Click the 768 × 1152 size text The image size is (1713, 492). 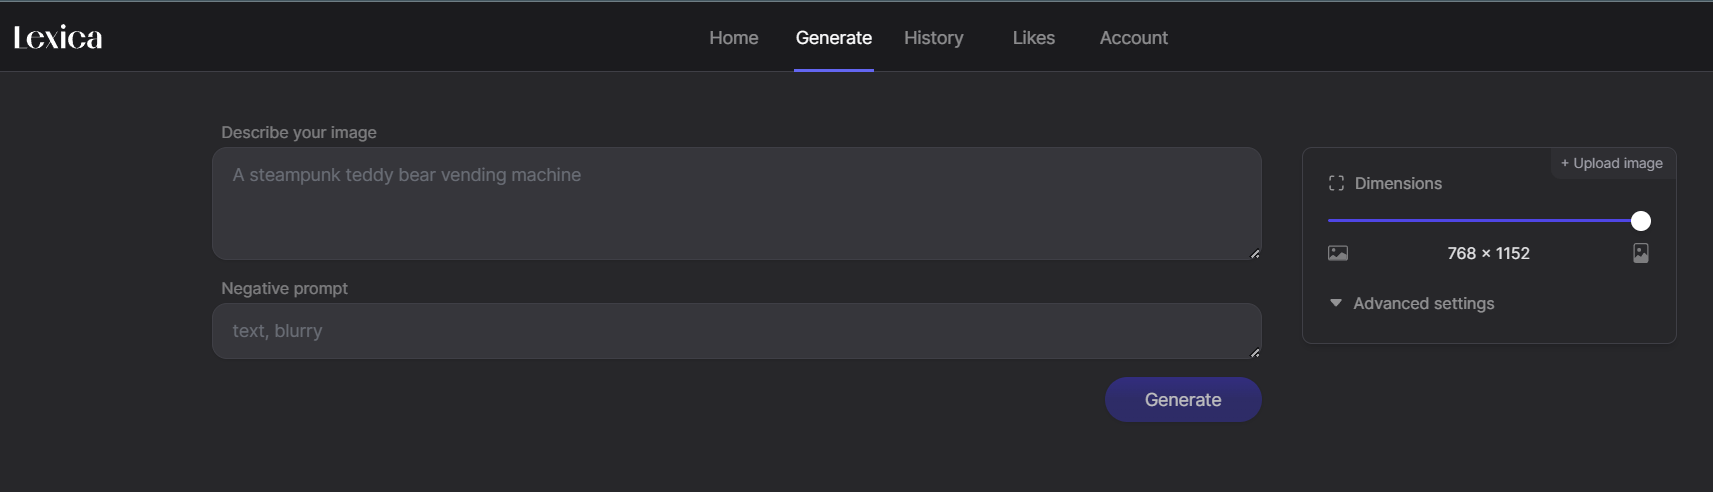coord(1488,253)
